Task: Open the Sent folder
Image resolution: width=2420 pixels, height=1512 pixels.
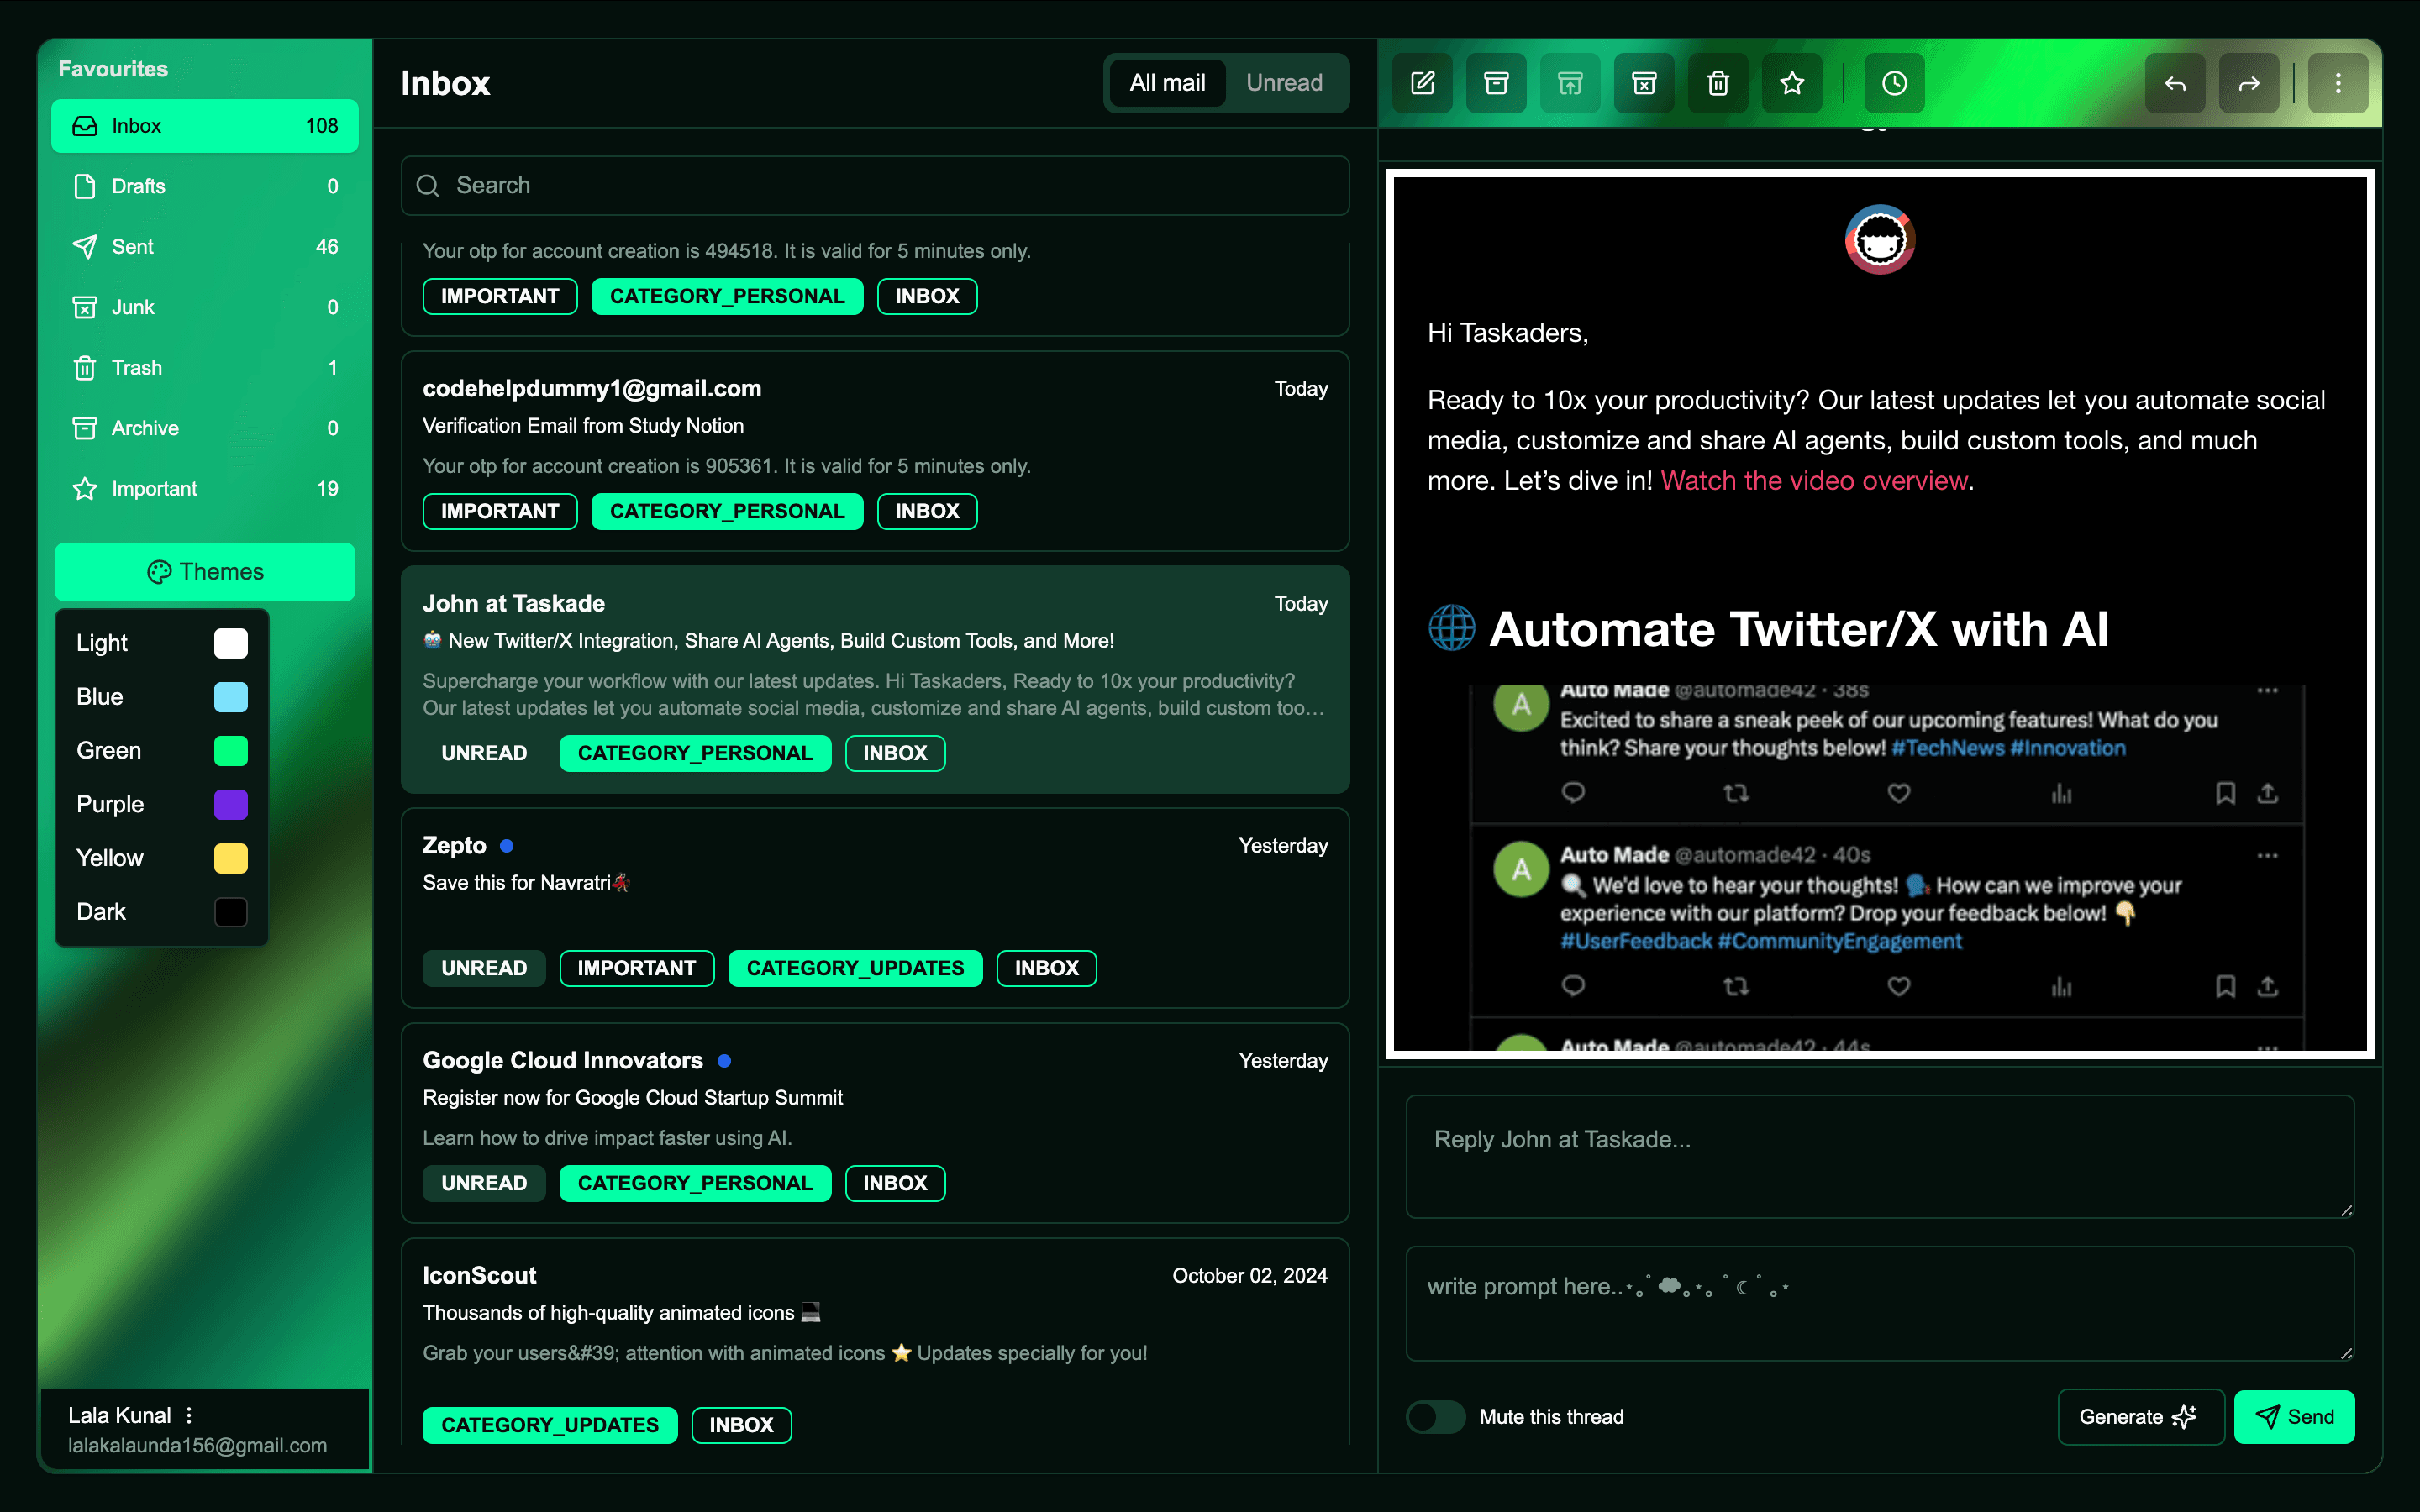Action: (x=205, y=247)
